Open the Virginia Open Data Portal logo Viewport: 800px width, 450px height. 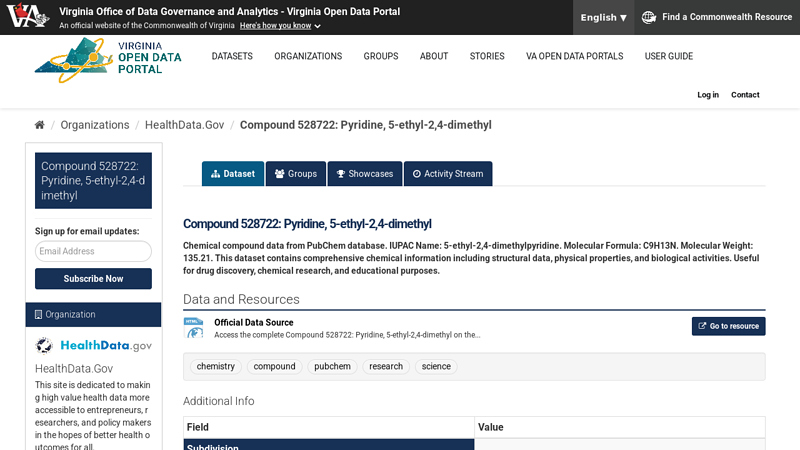point(108,60)
